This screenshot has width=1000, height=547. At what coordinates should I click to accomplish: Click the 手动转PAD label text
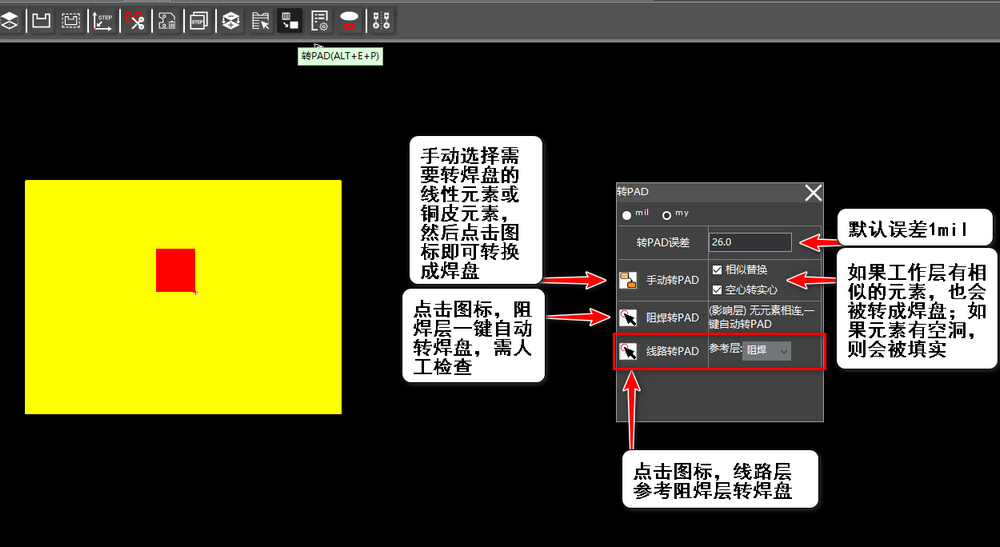click(x=672, y=280)
